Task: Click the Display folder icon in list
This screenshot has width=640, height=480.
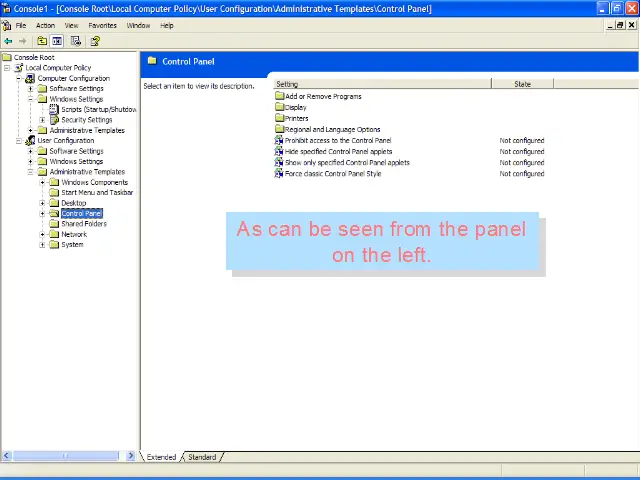Action: (x=280, y=107)
